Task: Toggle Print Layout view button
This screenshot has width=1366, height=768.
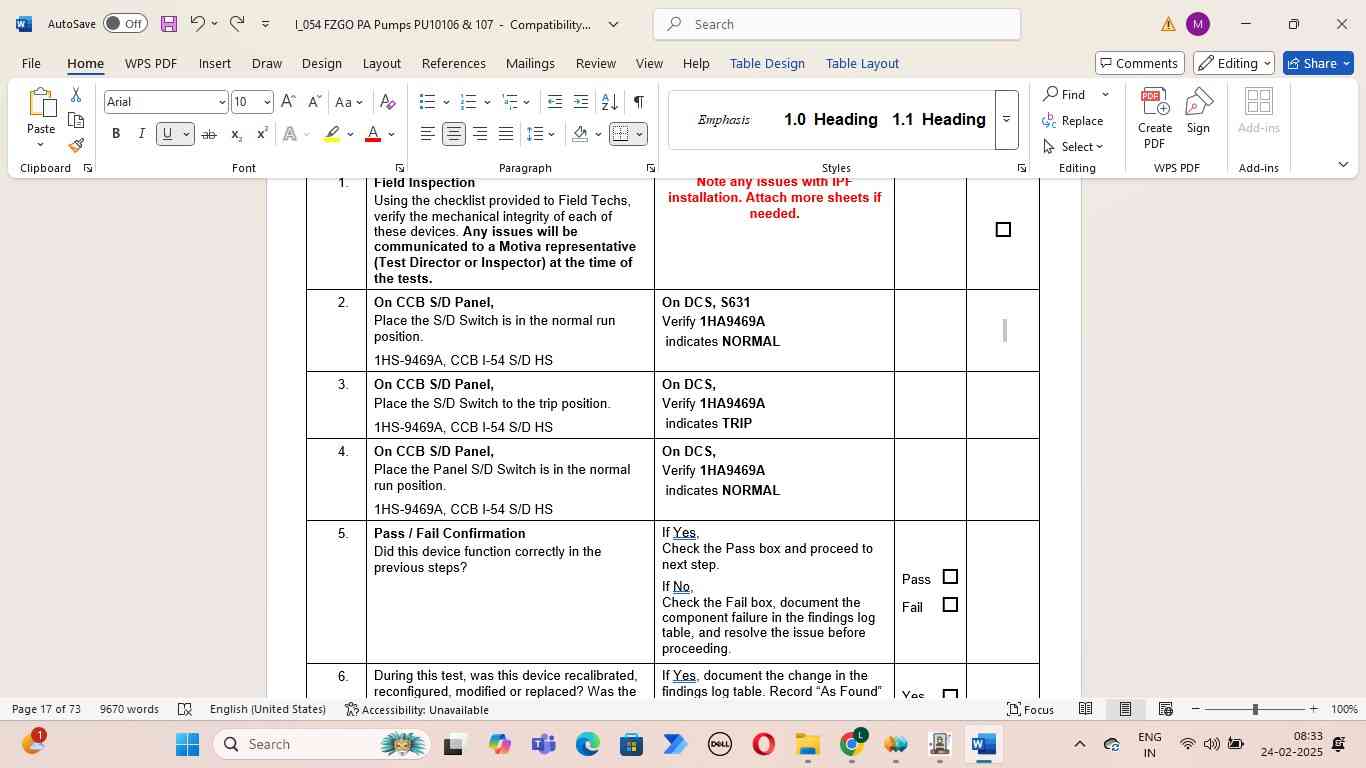Action: click(1125, 709)
